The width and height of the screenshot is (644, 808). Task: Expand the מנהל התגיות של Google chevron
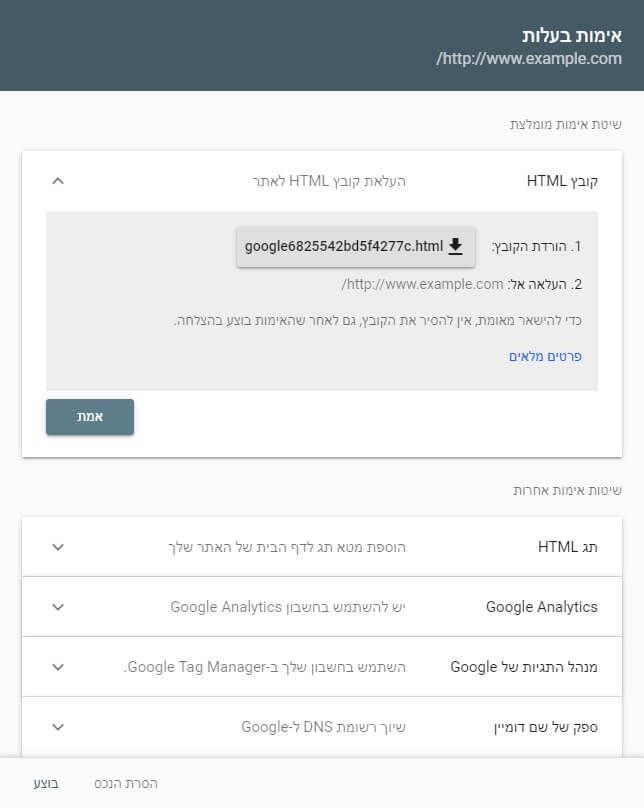click(x=58, y=667)
